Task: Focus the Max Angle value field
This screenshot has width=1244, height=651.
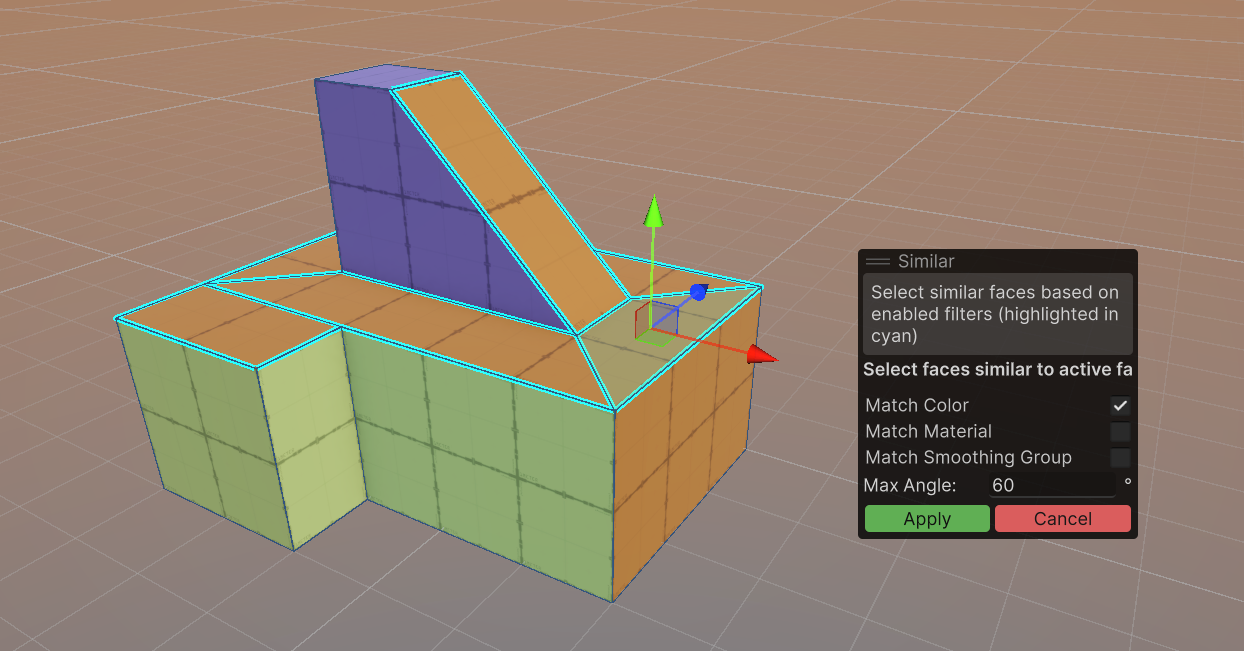Action: [x=1051, y=485]
